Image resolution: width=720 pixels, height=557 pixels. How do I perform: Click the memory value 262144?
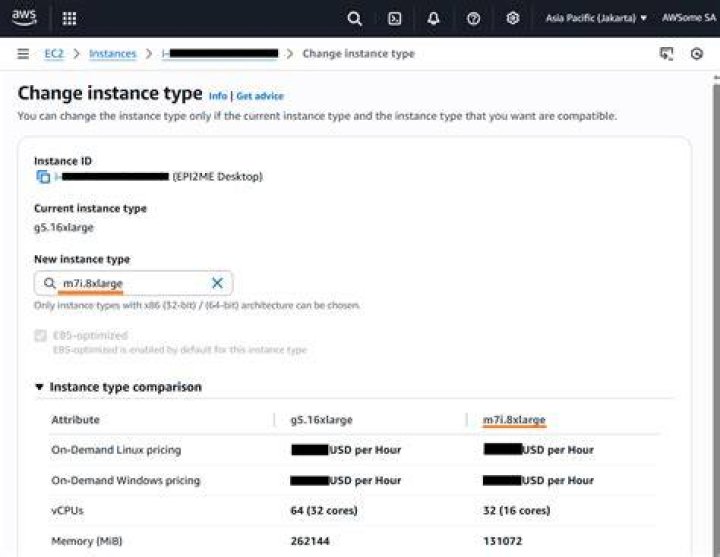(x=310, y=541)
